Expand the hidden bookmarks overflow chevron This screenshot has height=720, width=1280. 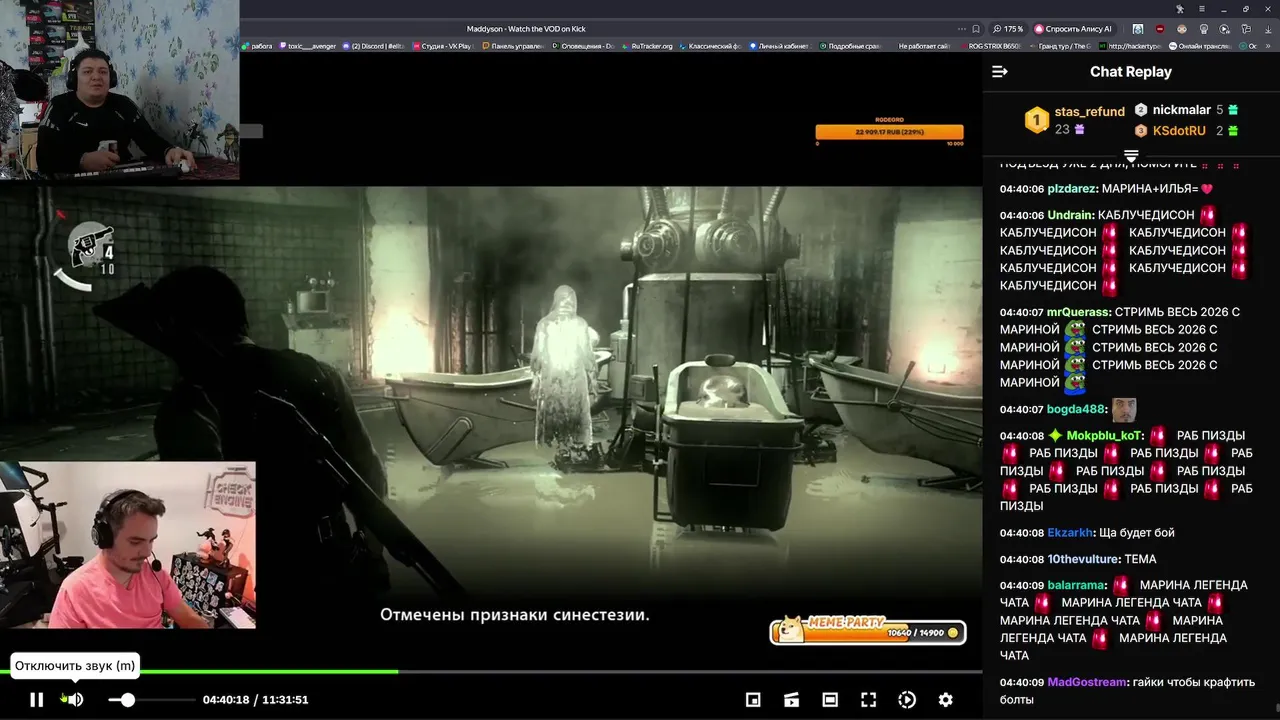(1269, 46)
